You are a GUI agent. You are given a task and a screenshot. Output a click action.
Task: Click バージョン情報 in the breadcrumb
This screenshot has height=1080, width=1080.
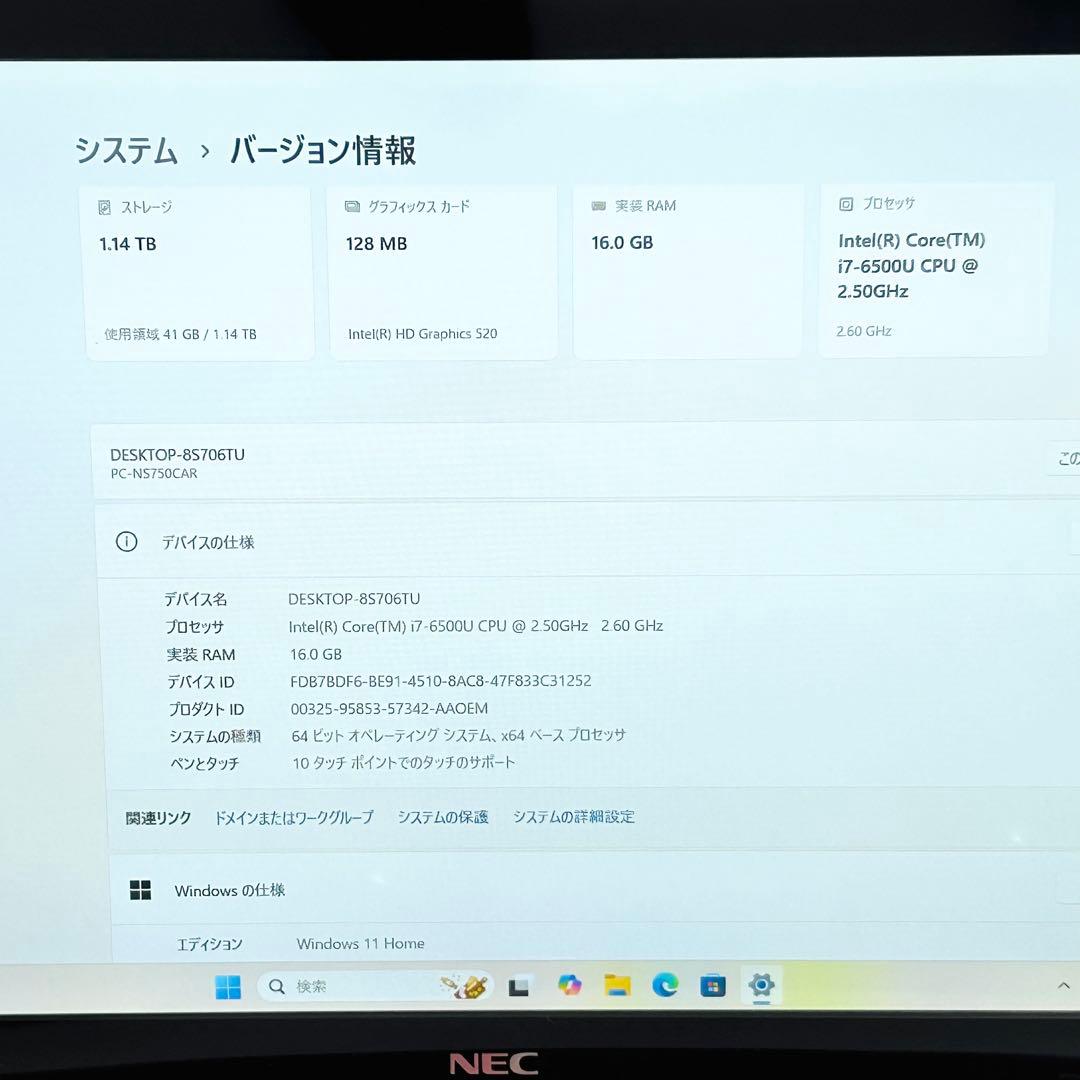[321, 150]
